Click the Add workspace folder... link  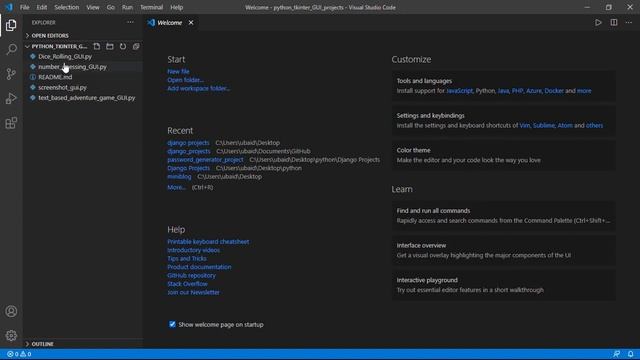coord(198,88)
